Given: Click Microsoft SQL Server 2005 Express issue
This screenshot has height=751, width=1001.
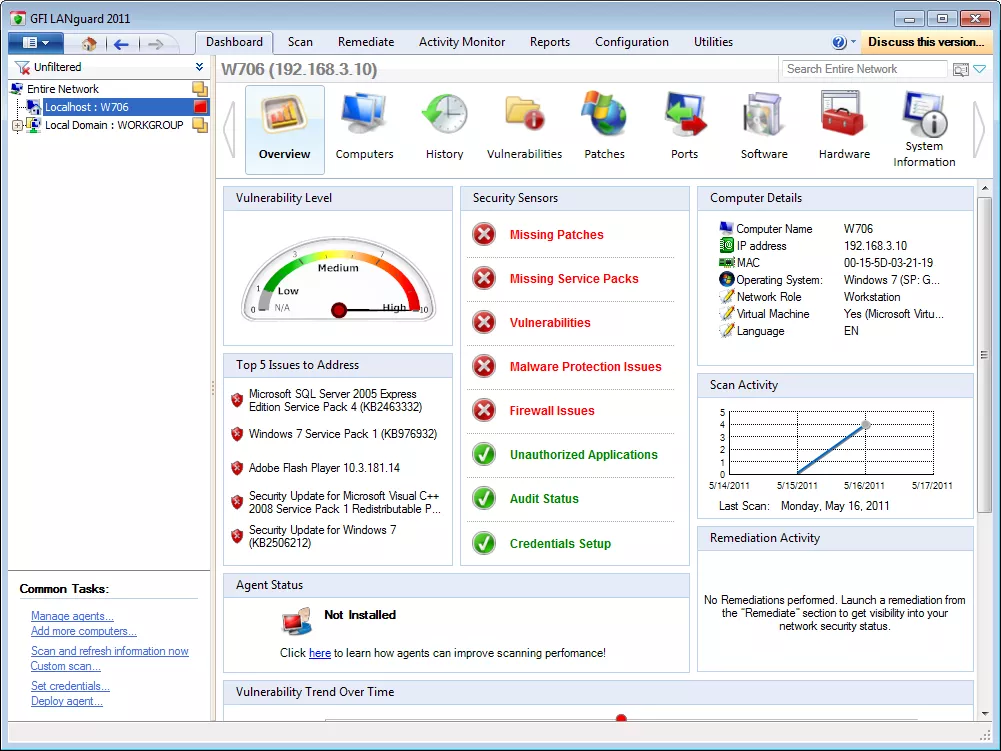Looking at the screenshot, I should [x=335, y=400].
